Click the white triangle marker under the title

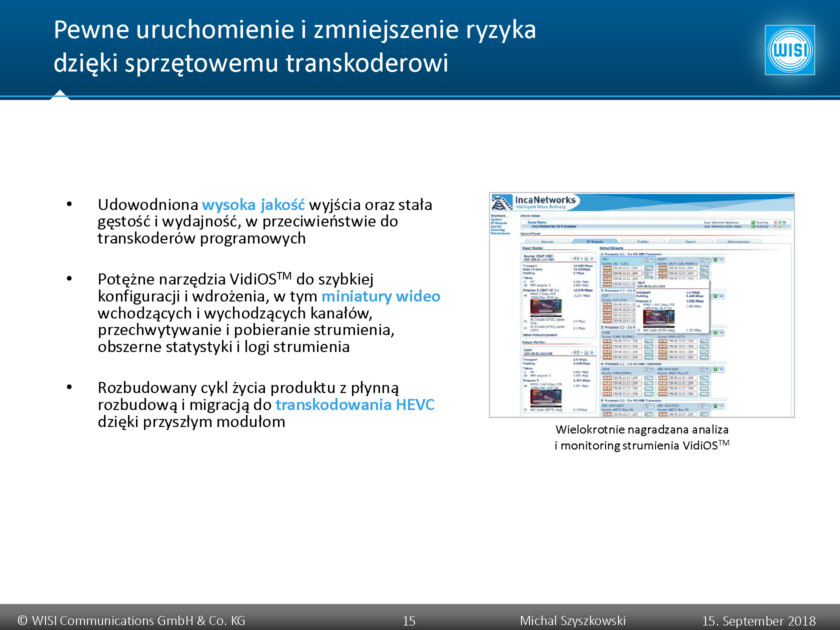click(x=60, y=94)
